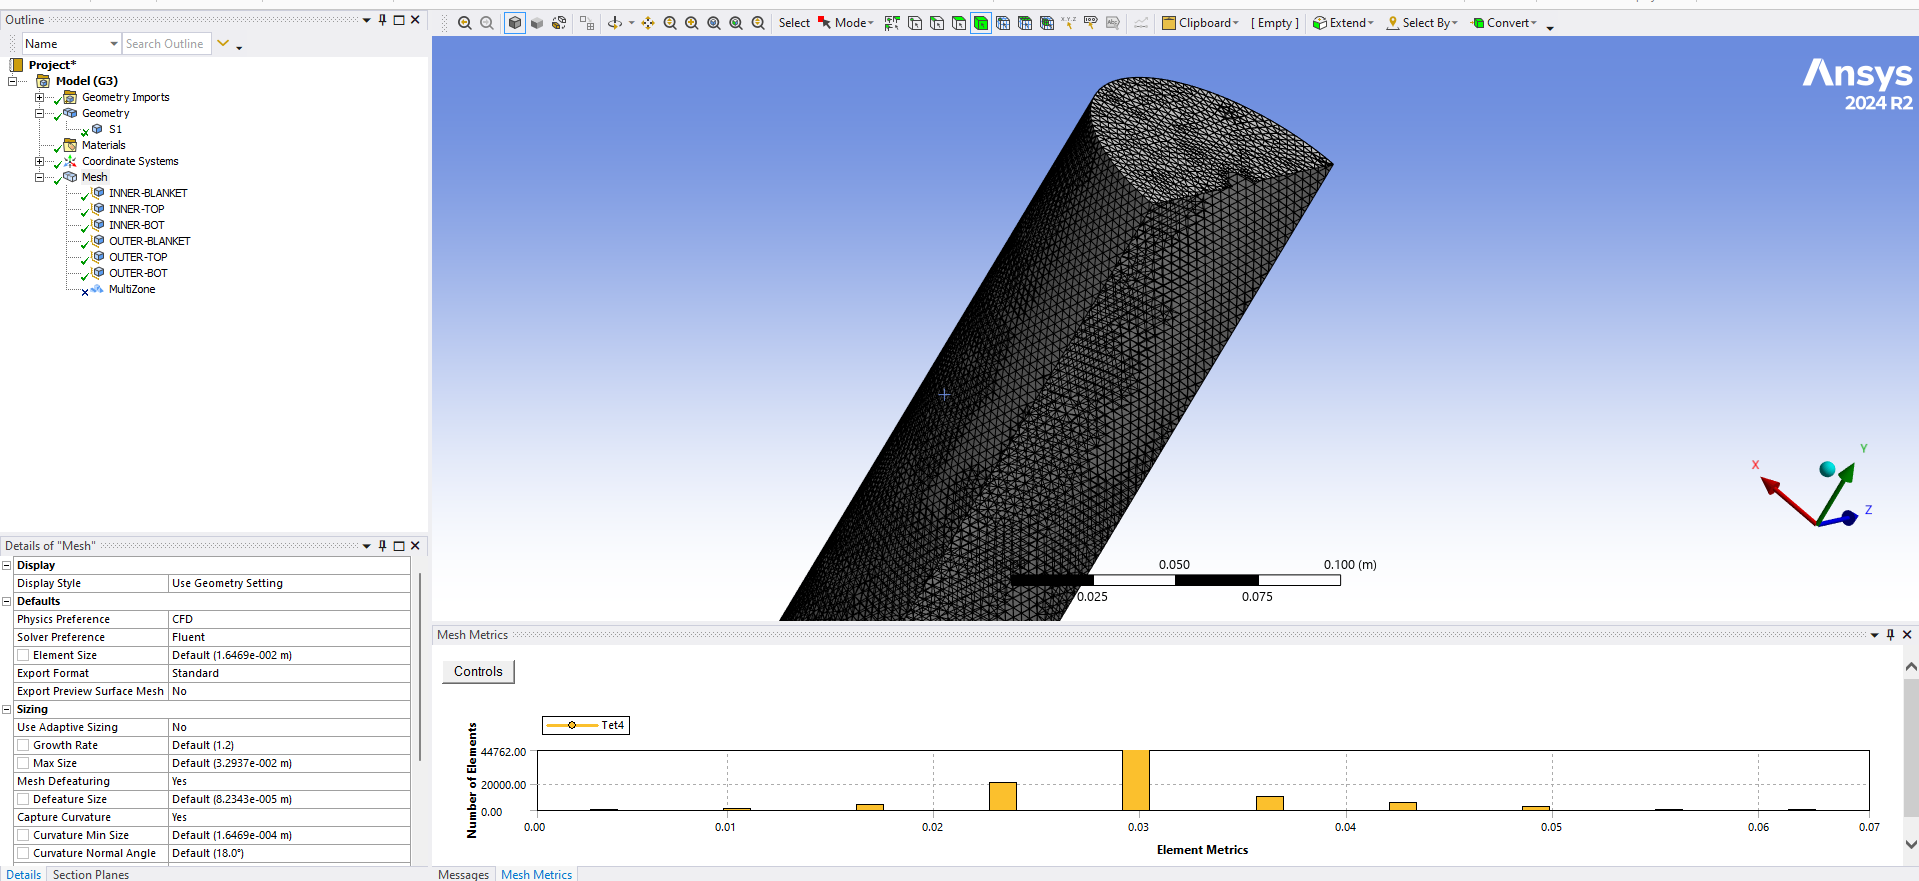1919x881 pixels.
Task: Switch to the Messages tab
Action: coord(463,874)
